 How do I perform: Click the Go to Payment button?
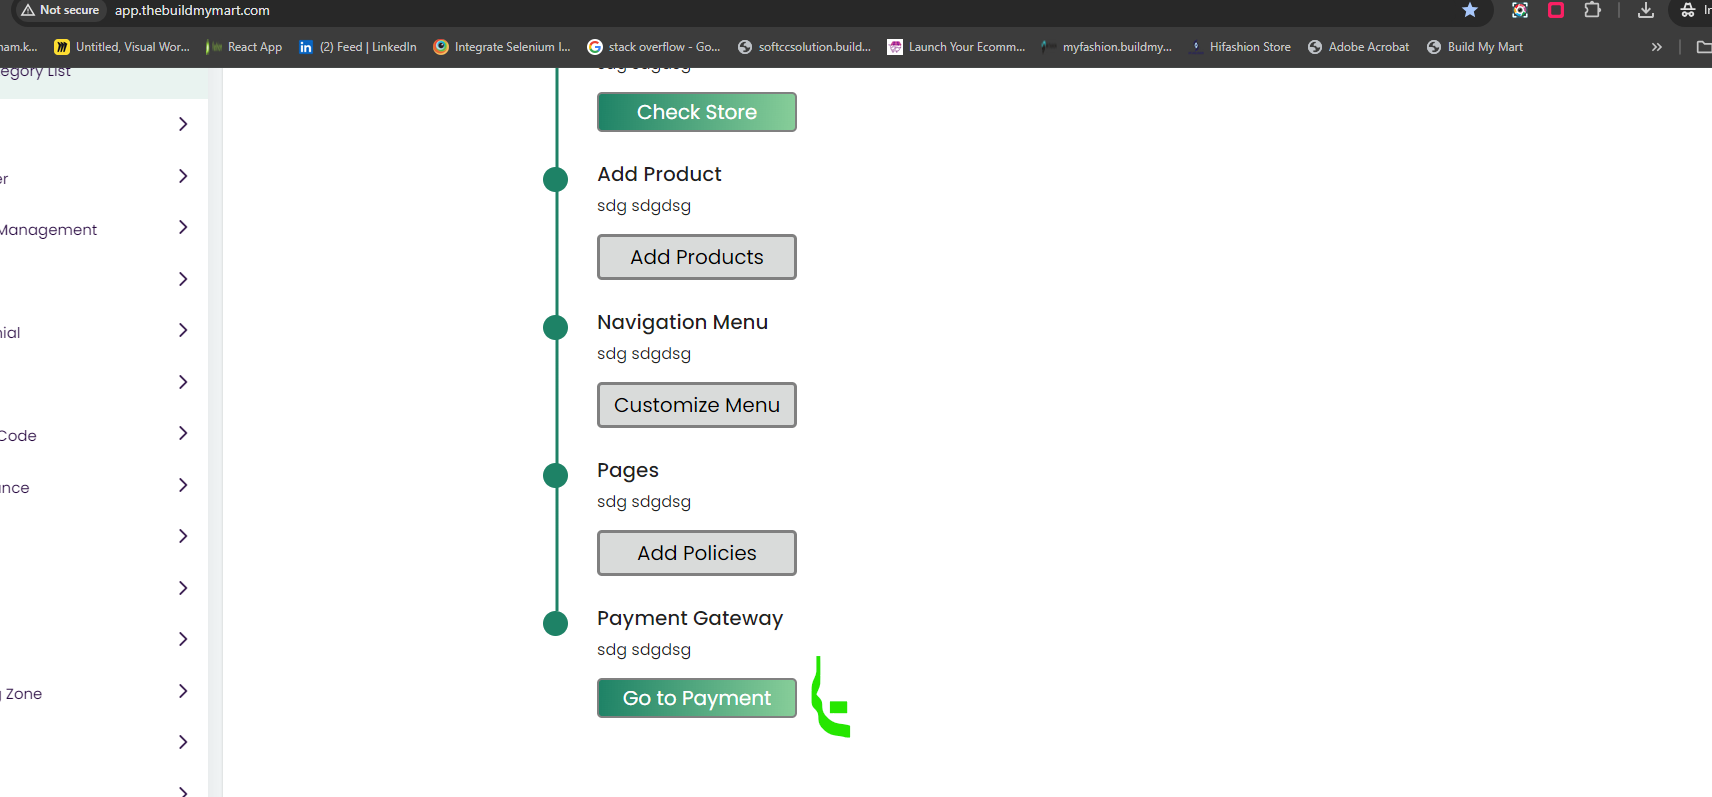click(x=697, y=698)
